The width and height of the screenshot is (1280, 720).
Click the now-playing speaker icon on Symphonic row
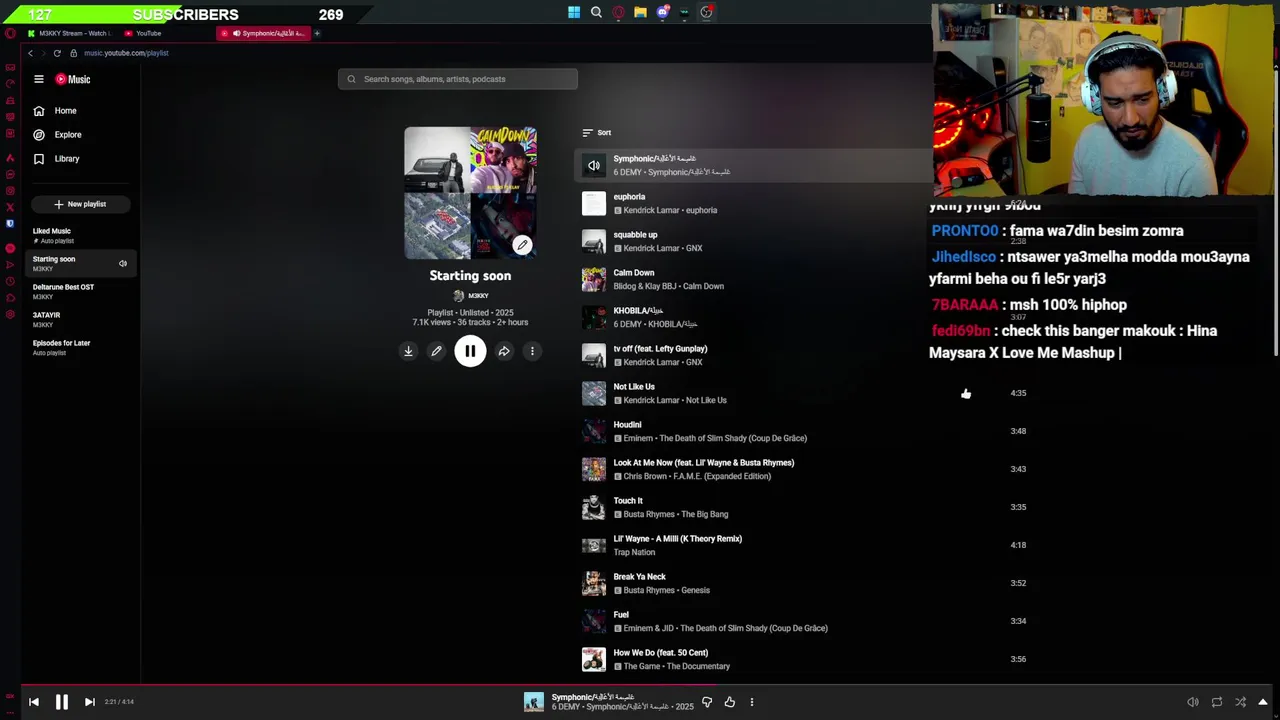coord(594,166)
